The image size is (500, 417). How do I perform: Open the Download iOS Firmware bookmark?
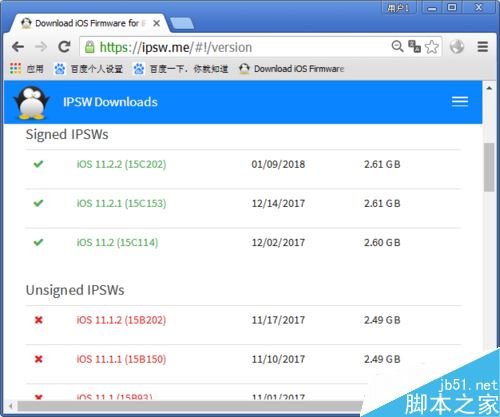click(x=292, y=69)
